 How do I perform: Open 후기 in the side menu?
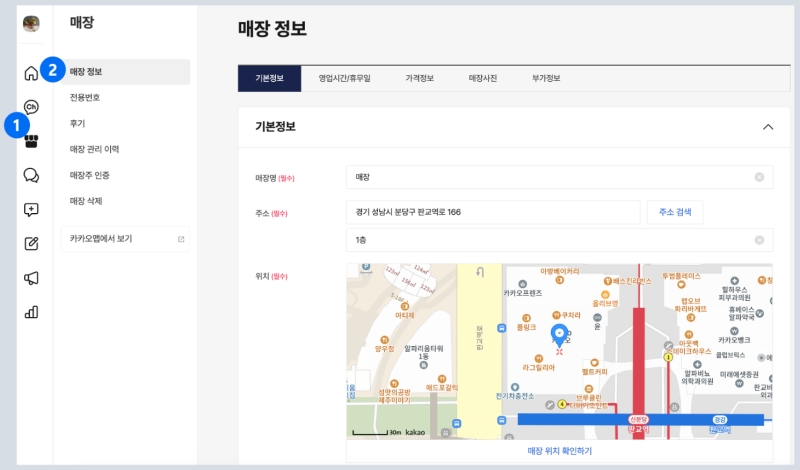pos(78,123)
